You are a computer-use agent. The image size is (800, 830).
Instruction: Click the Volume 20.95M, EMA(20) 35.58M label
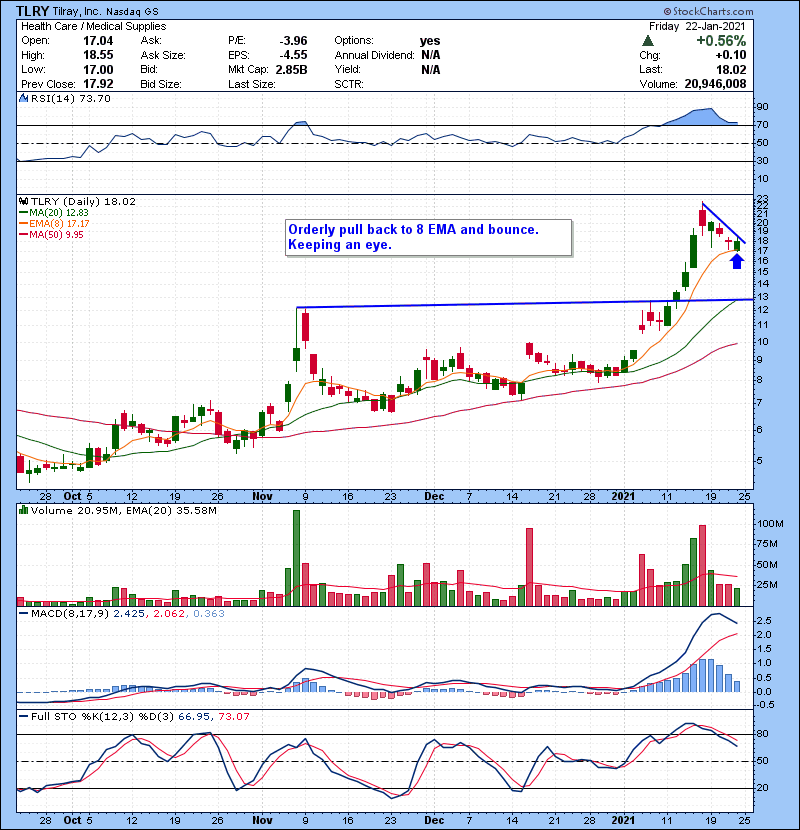[123, 511]
